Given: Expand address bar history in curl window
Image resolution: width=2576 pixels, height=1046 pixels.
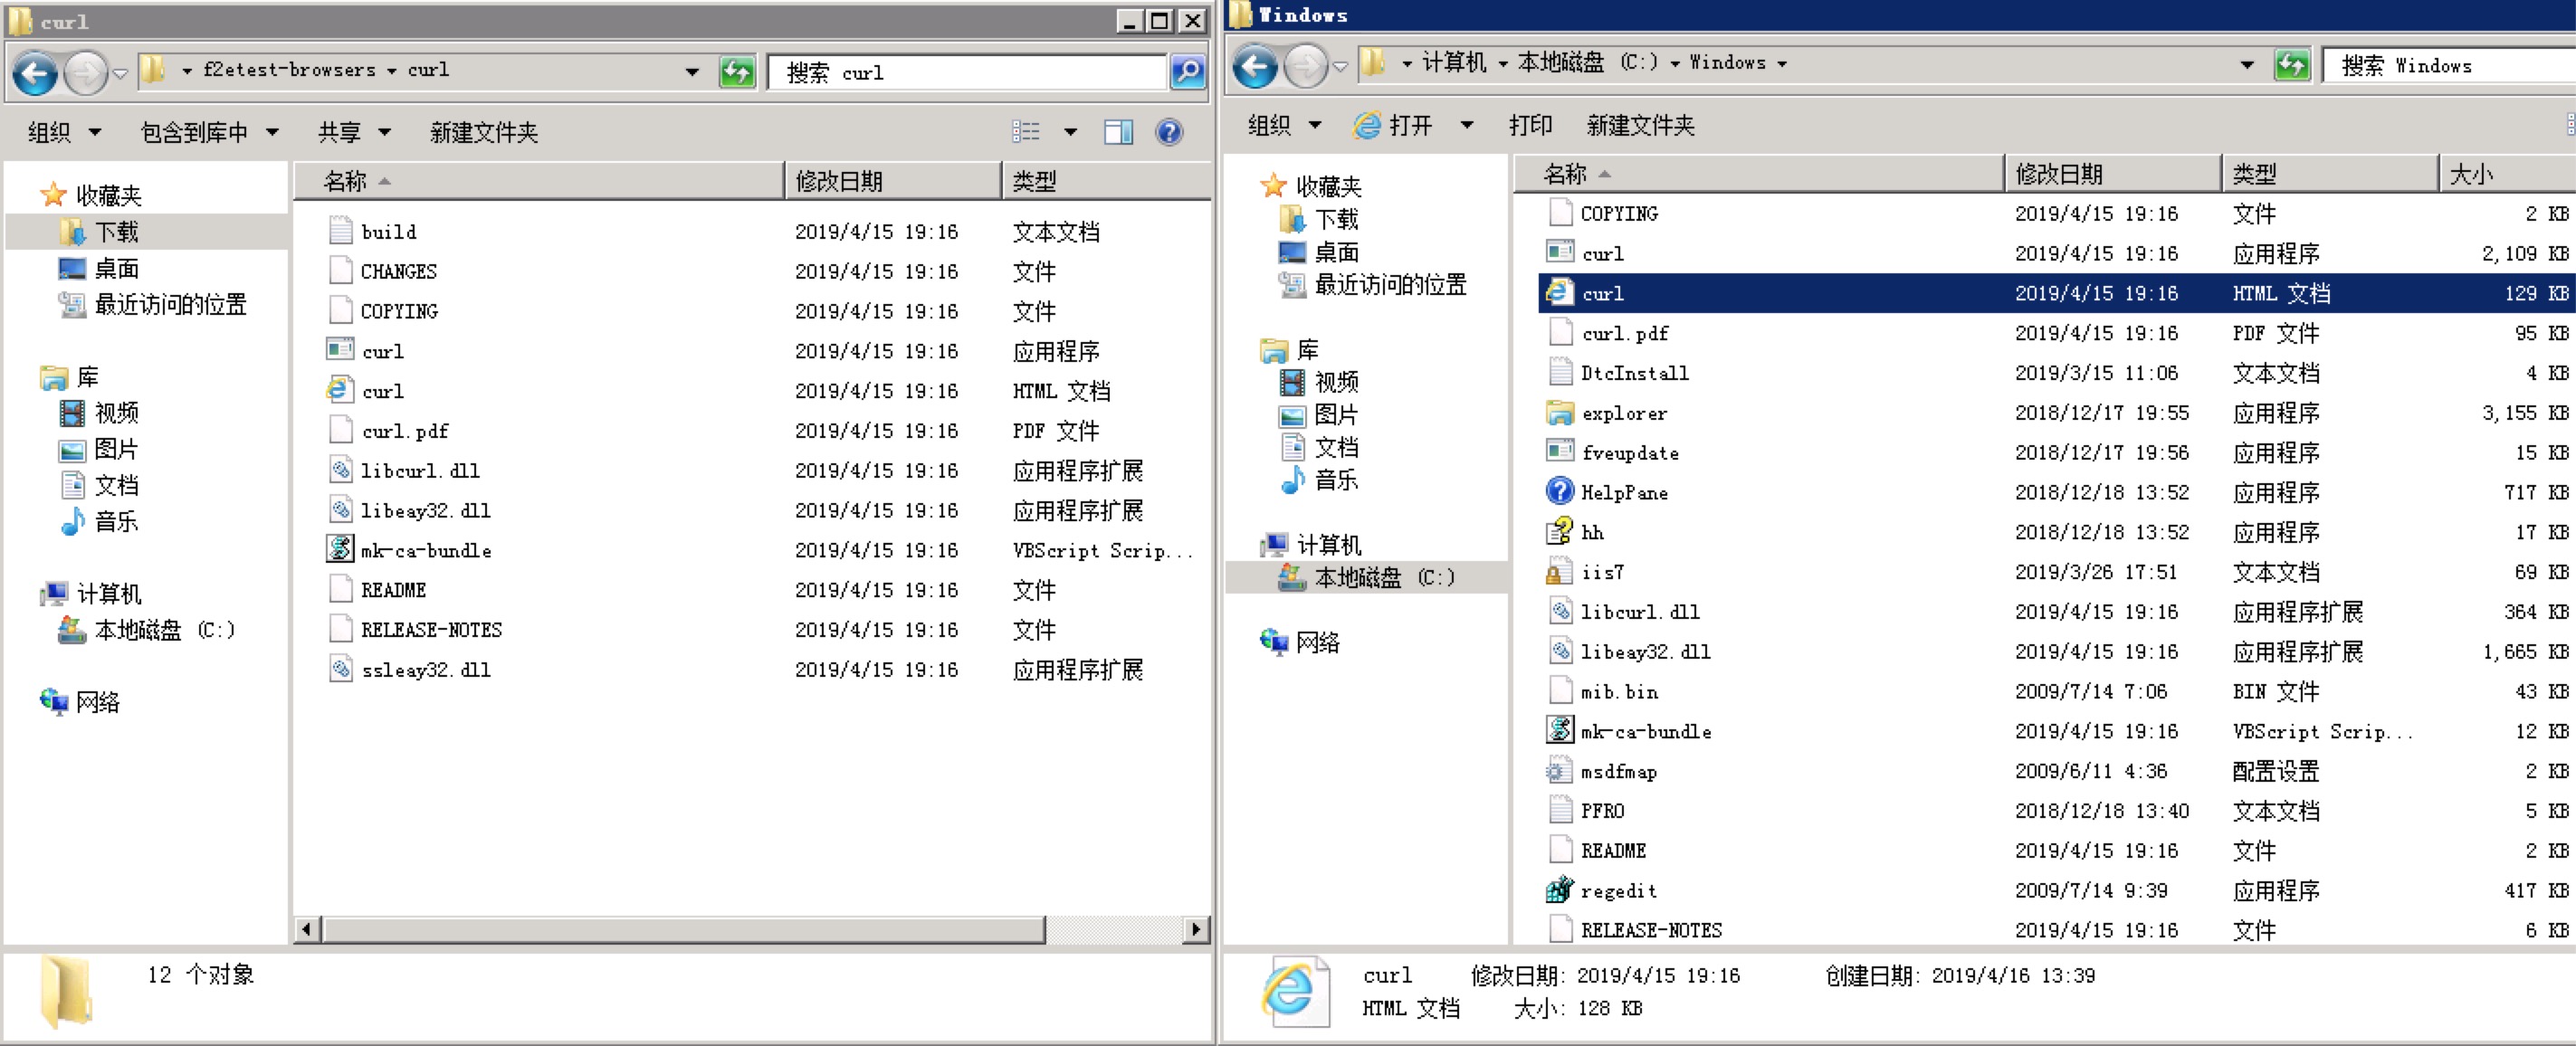Looking at the screenshot, I should (692, 72).
